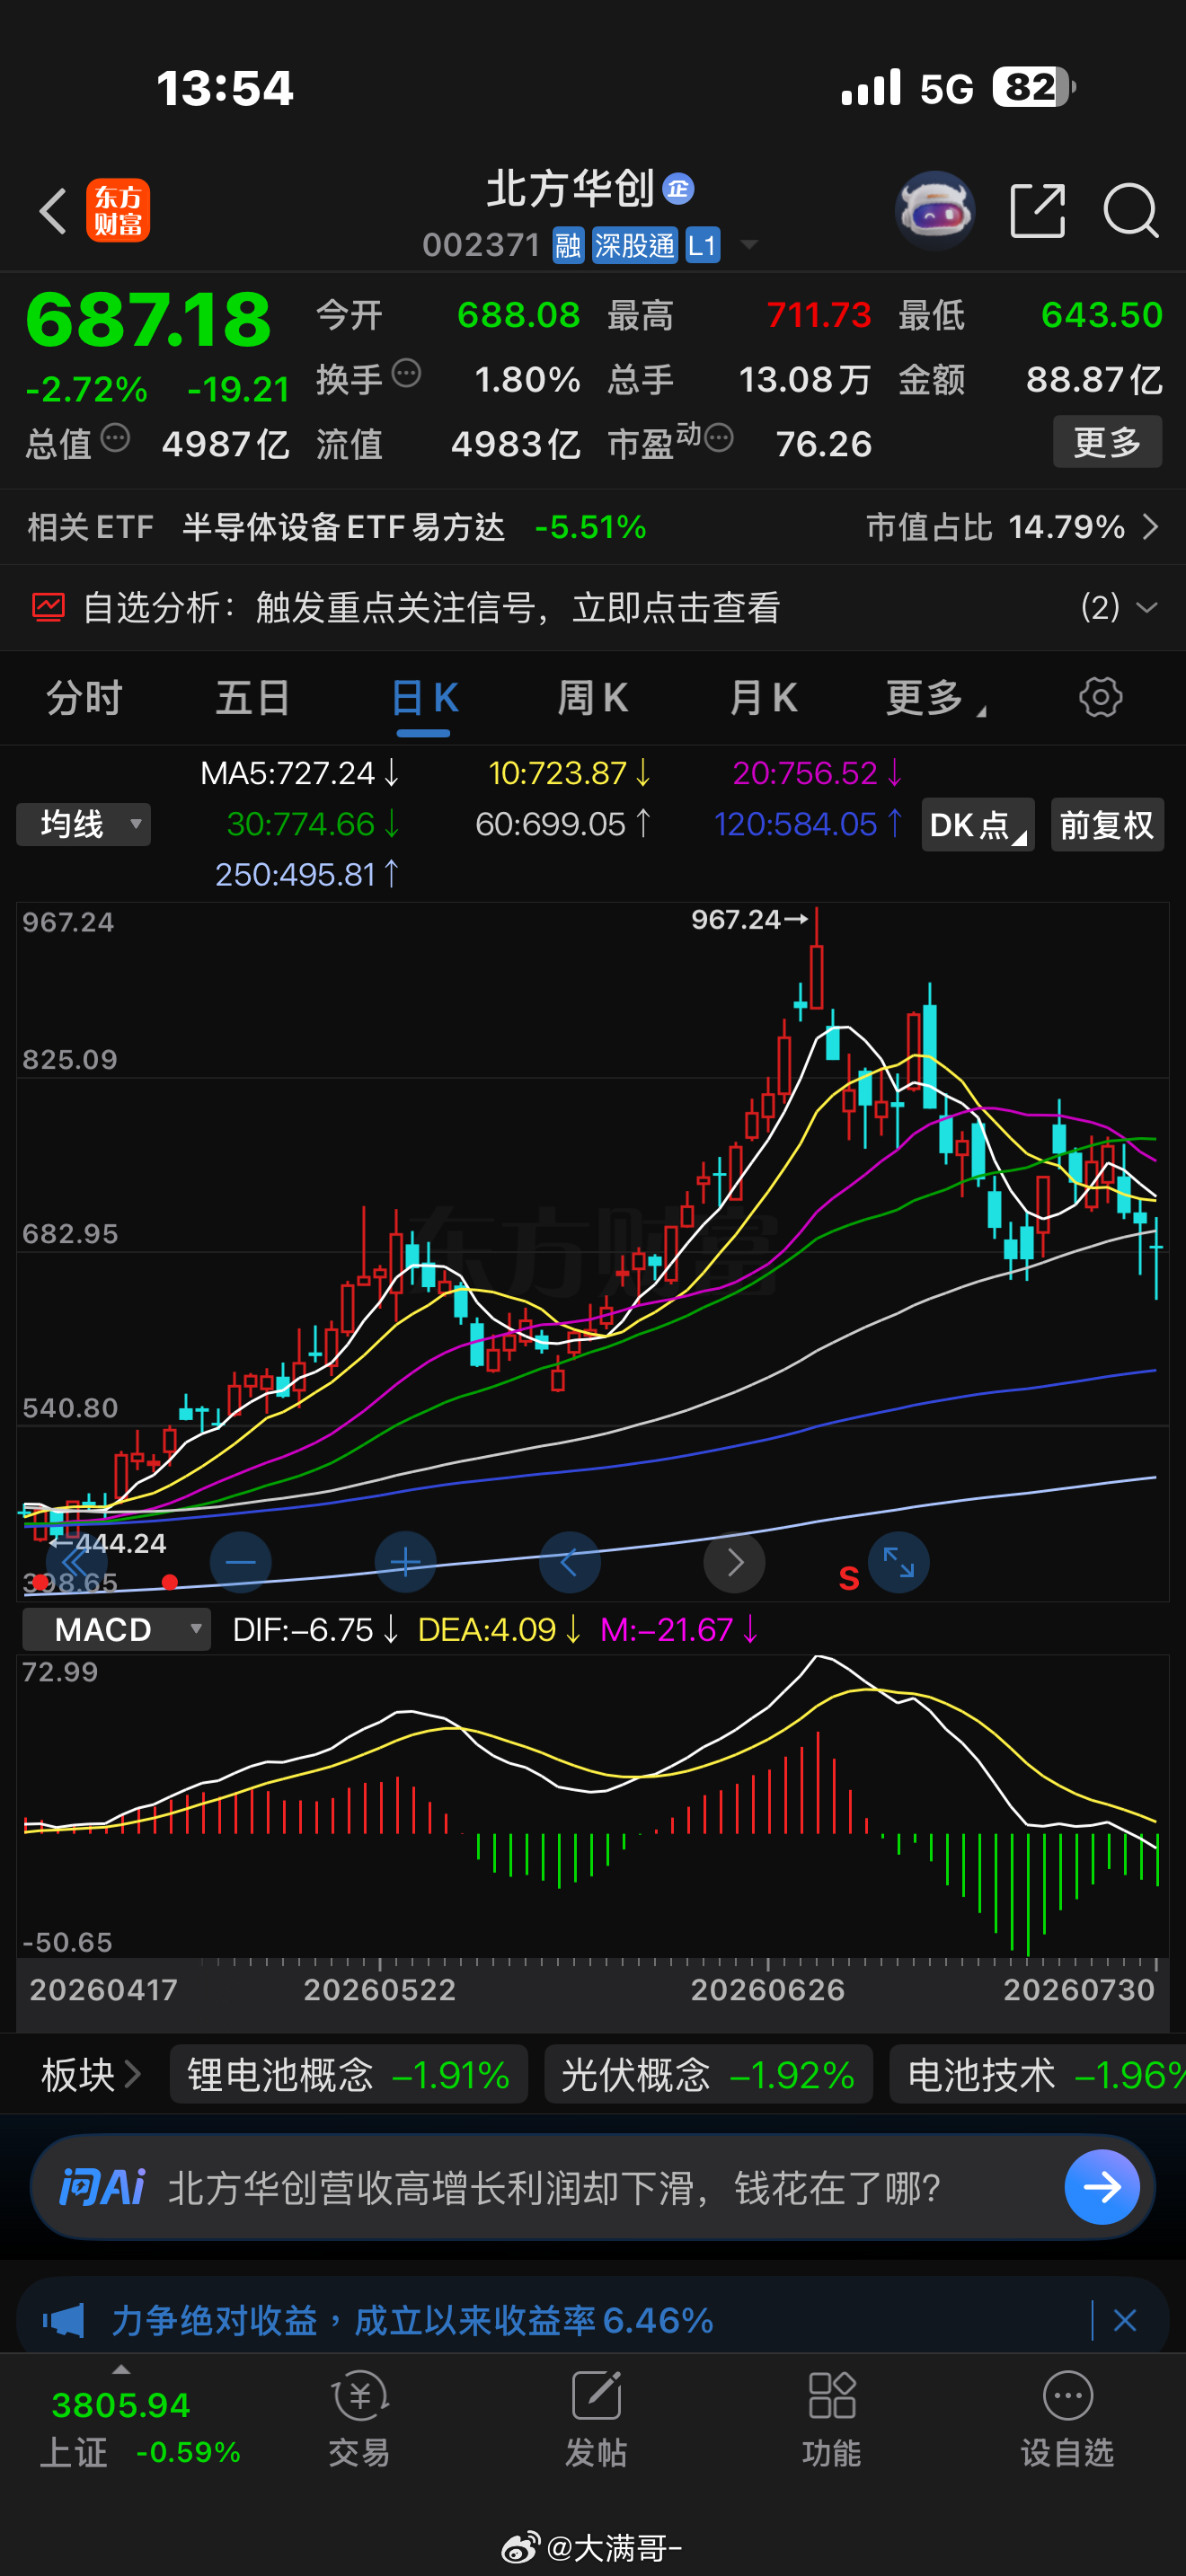Open the 更多 chart period dropdown
The width and height of the screenshot is (1186, 2576).
936,698
